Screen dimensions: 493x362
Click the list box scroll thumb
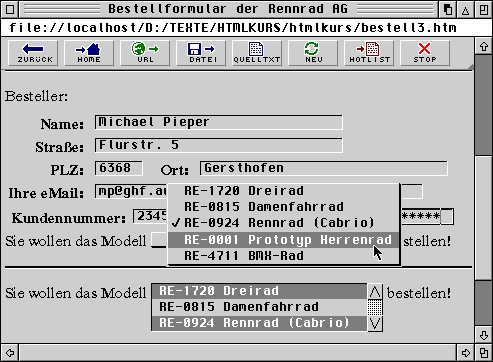pyautogui.click(x=375, y=307)
